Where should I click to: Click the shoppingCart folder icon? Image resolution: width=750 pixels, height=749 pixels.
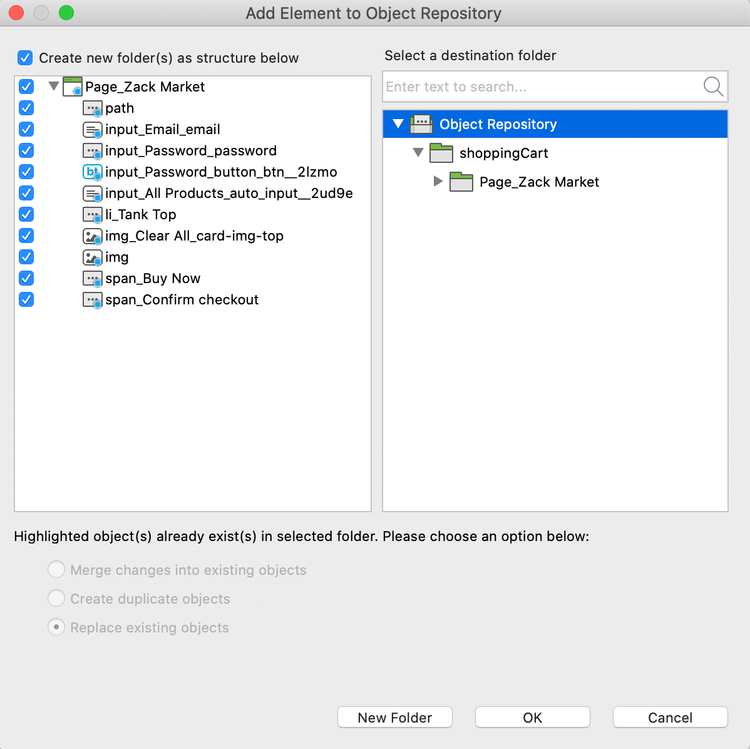pyautogui.click(x=441, y=153)
